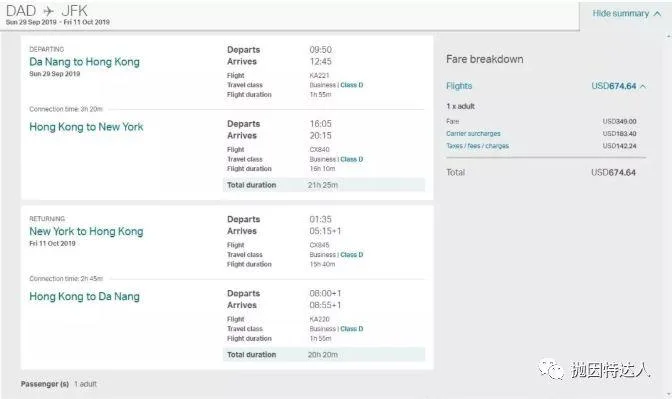Select the Hong Kong to New York heading
Image resolution: width=672 pixels, height=399 pixels.
pyautogui.click(x=86, y=127)
